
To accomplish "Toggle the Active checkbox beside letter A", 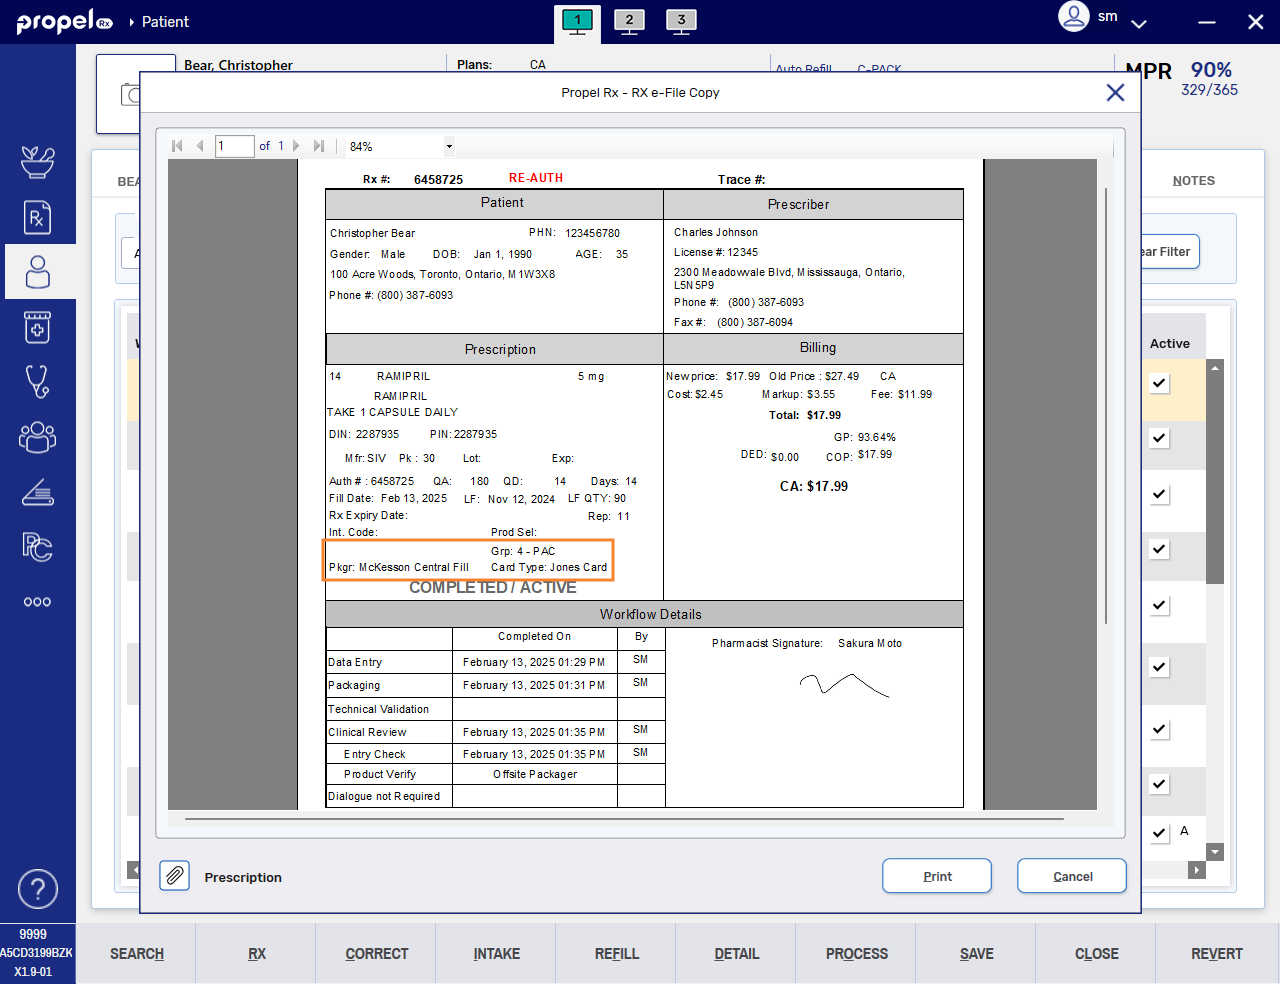I will [x=1160, y=833].
